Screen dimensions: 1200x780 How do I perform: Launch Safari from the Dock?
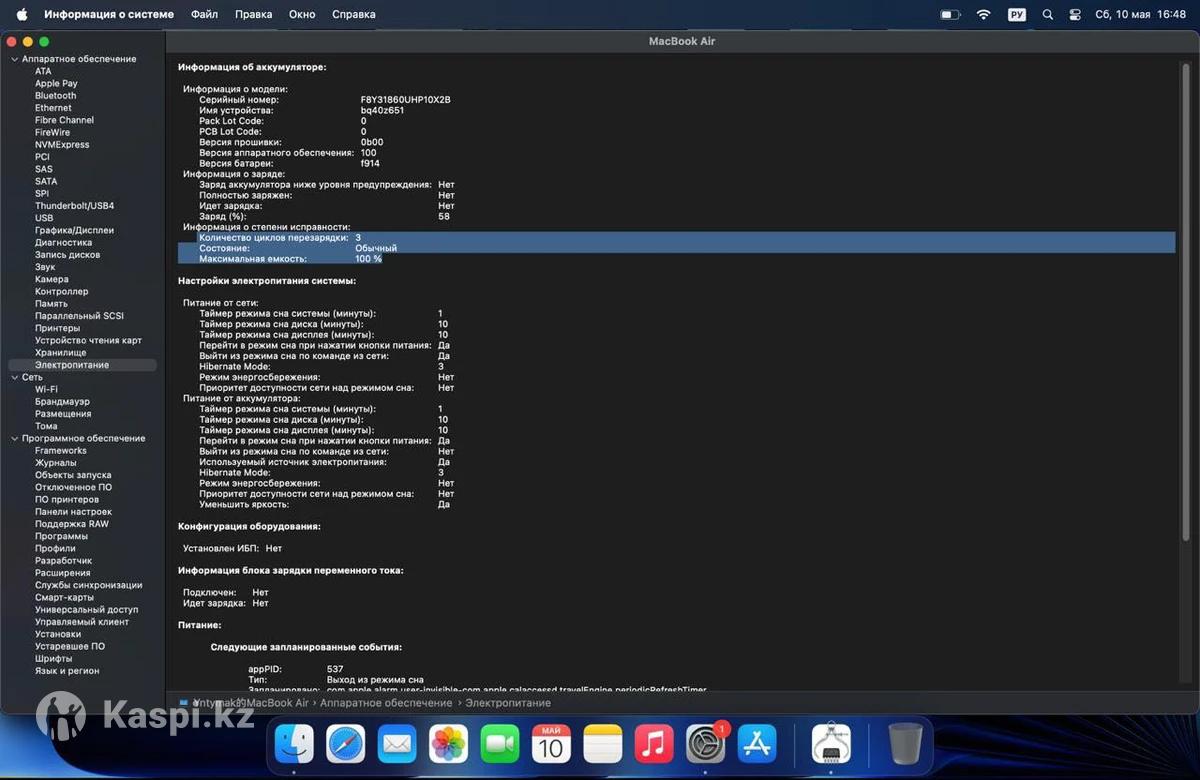coord(346,744)
